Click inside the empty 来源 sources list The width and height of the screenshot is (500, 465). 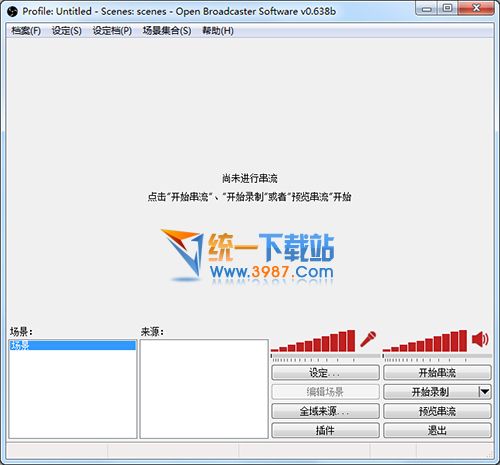tap(204, 389)
